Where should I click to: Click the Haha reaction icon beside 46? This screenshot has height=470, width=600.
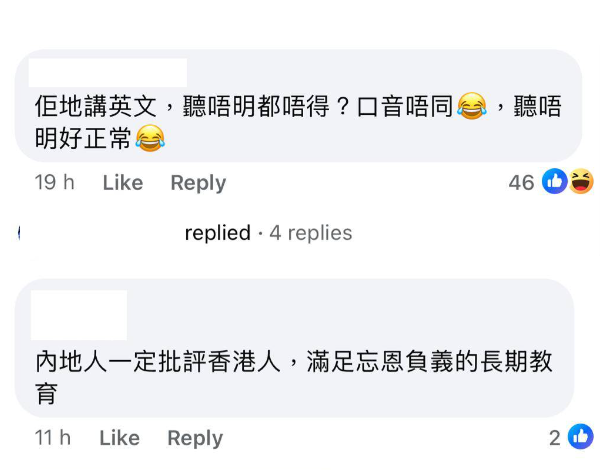tap(580, 181)
